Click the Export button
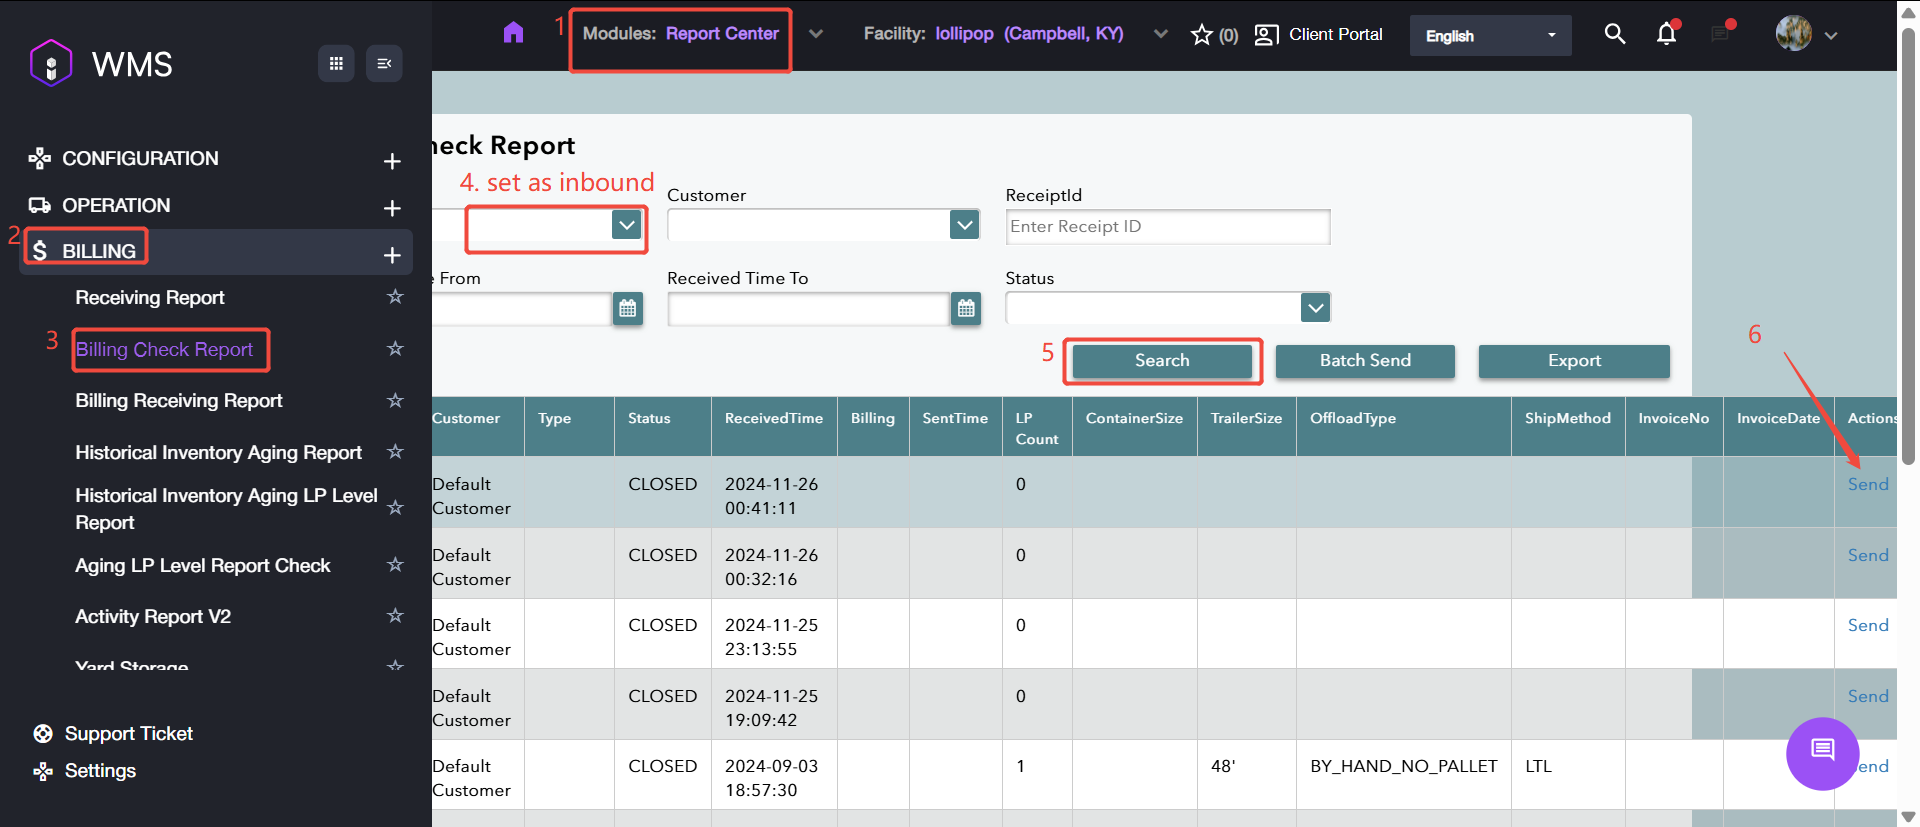This screenshot has width=1920, height=827. (x=1573, y=361)
